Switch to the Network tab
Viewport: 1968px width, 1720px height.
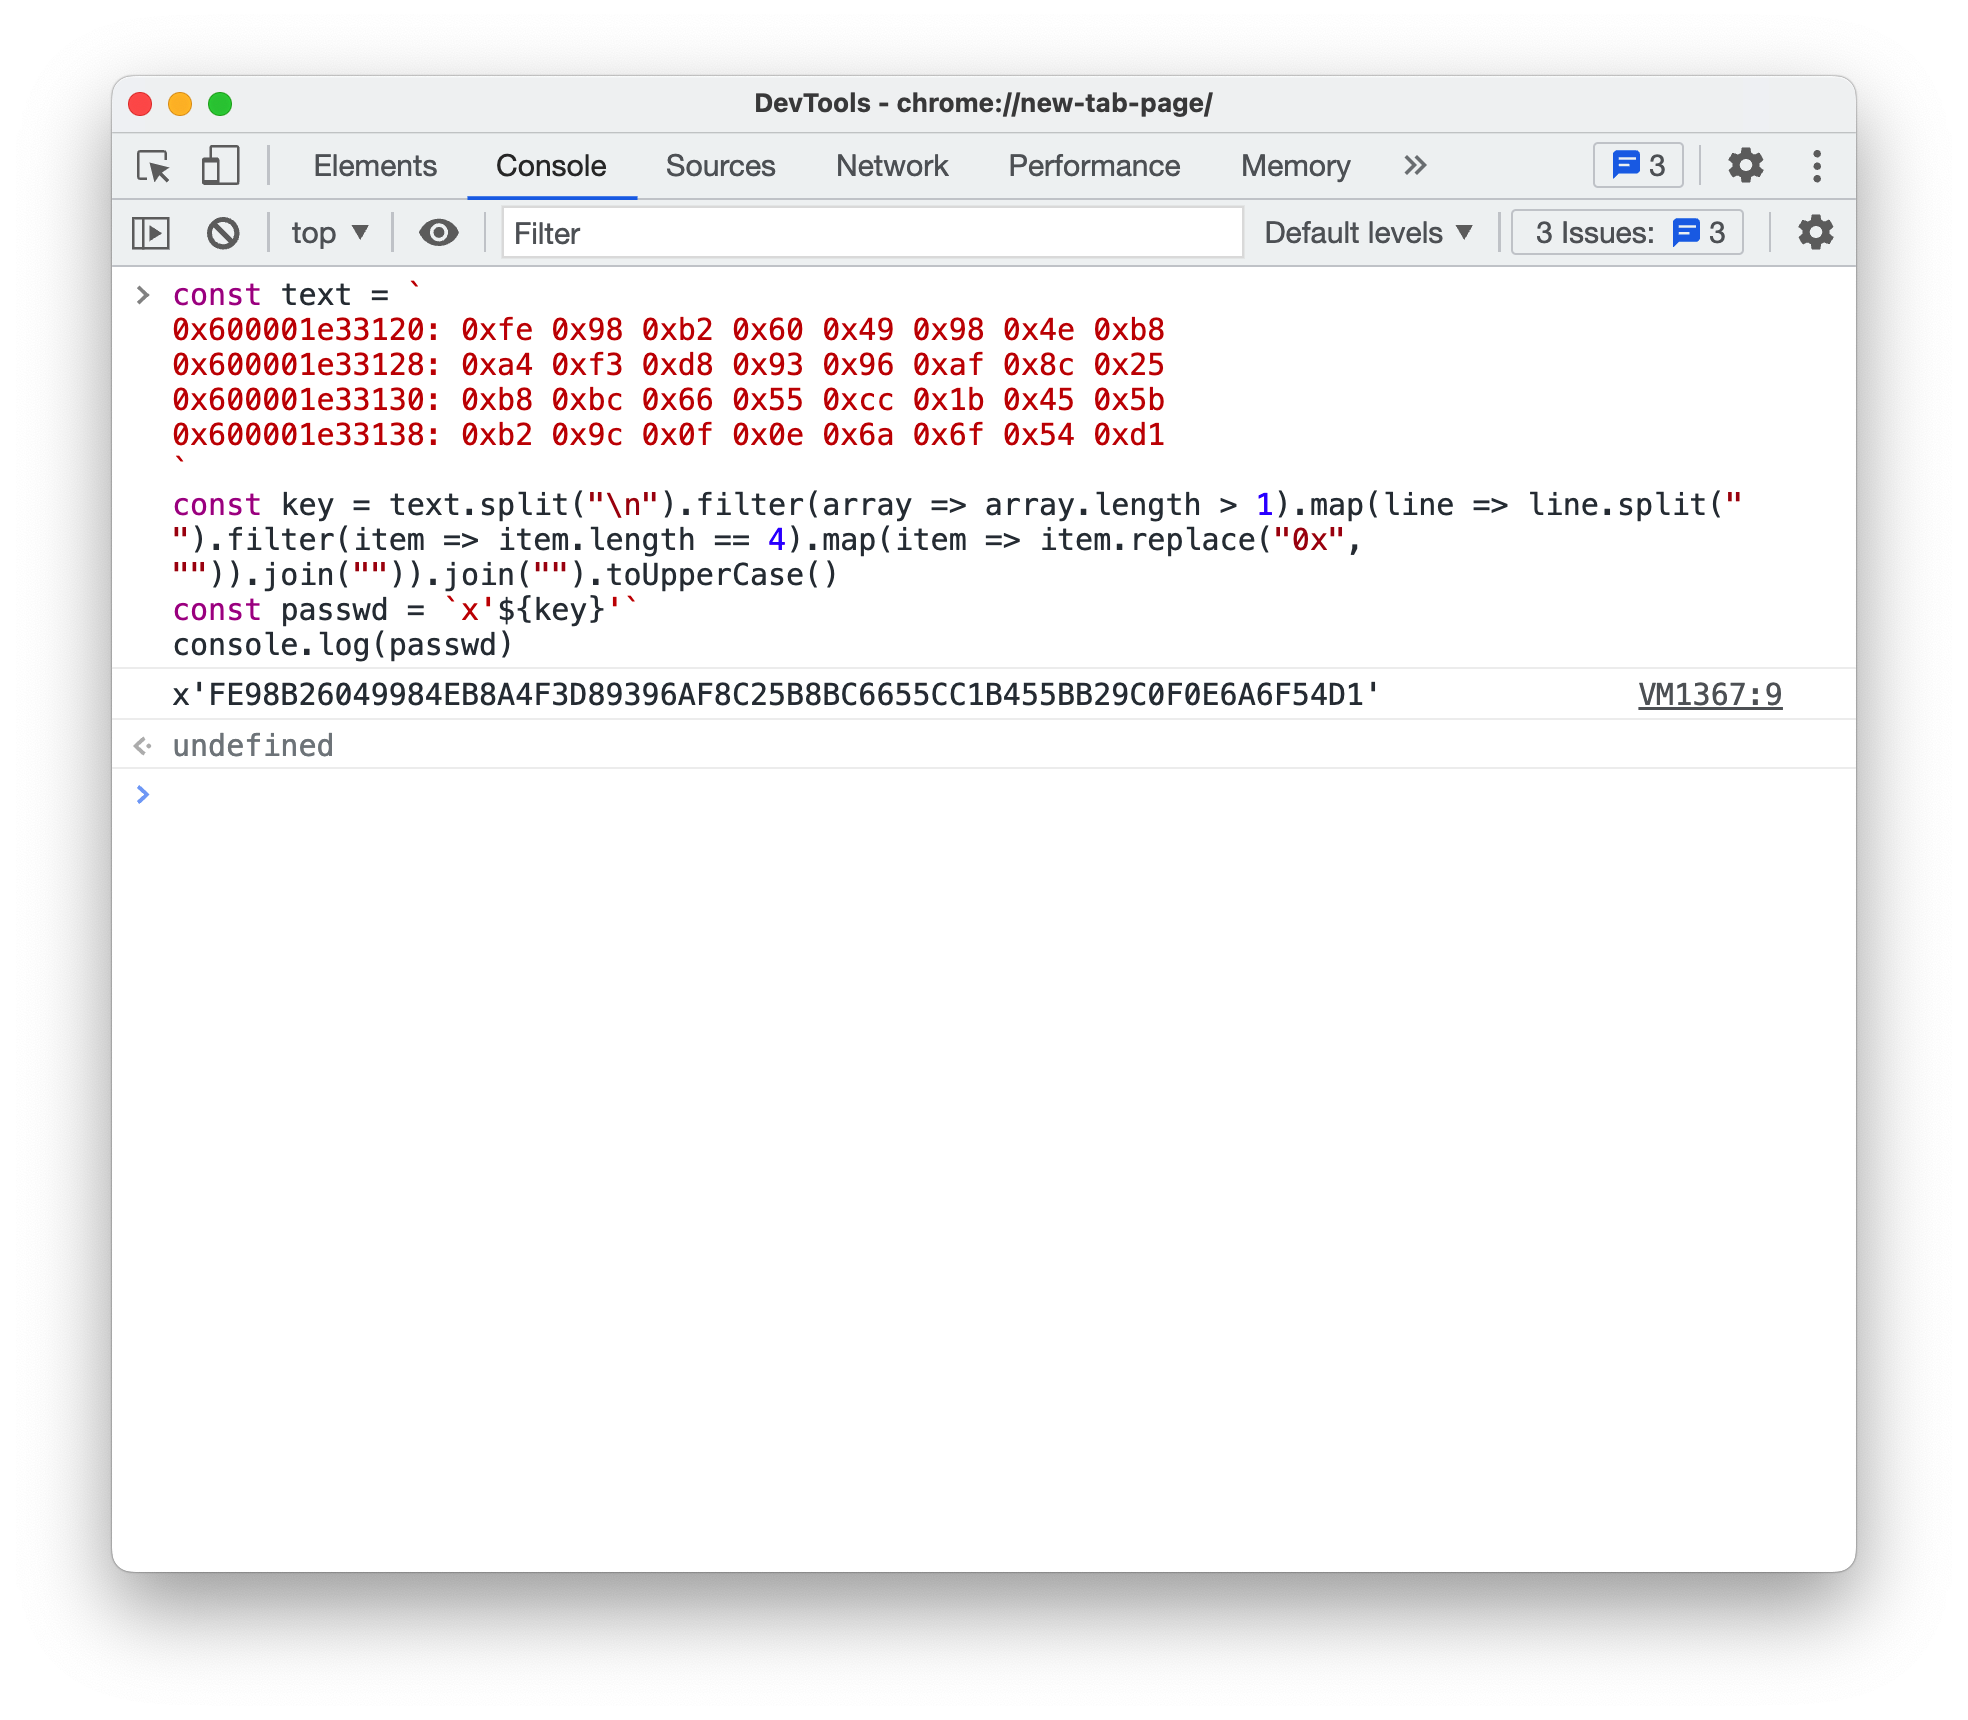(891, 166)
